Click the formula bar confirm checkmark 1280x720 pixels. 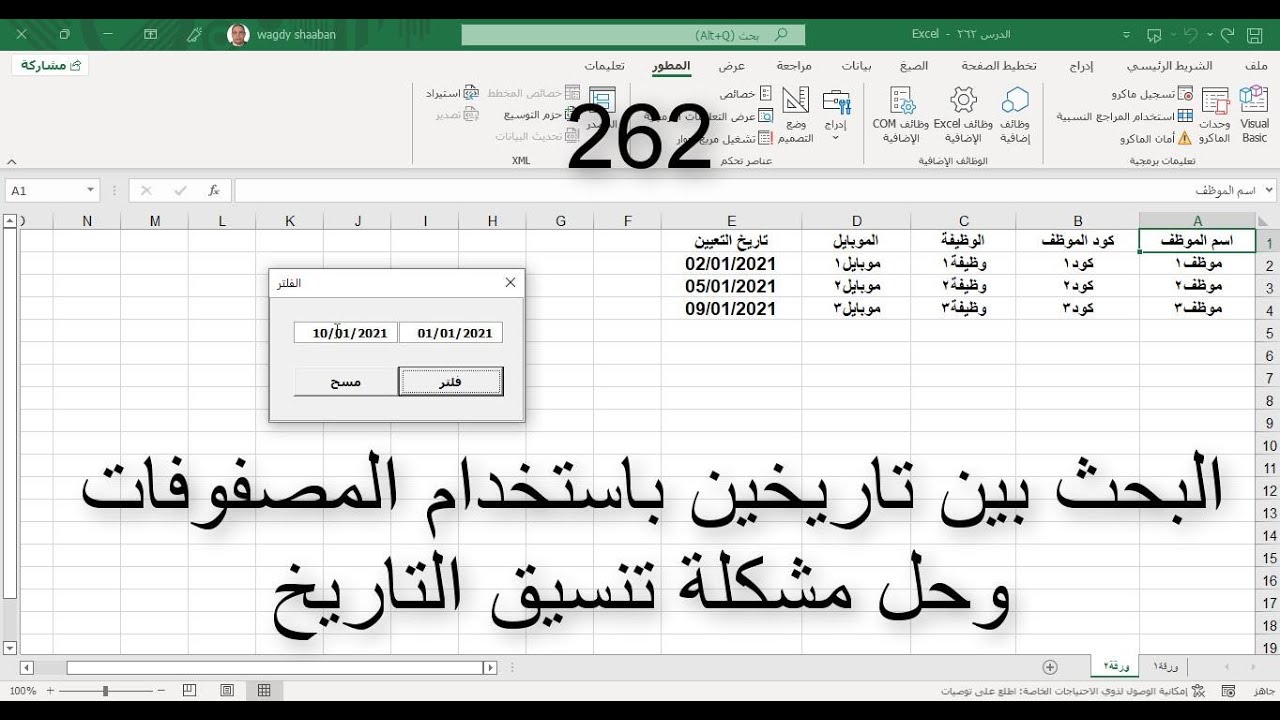[x=180, y=190]
